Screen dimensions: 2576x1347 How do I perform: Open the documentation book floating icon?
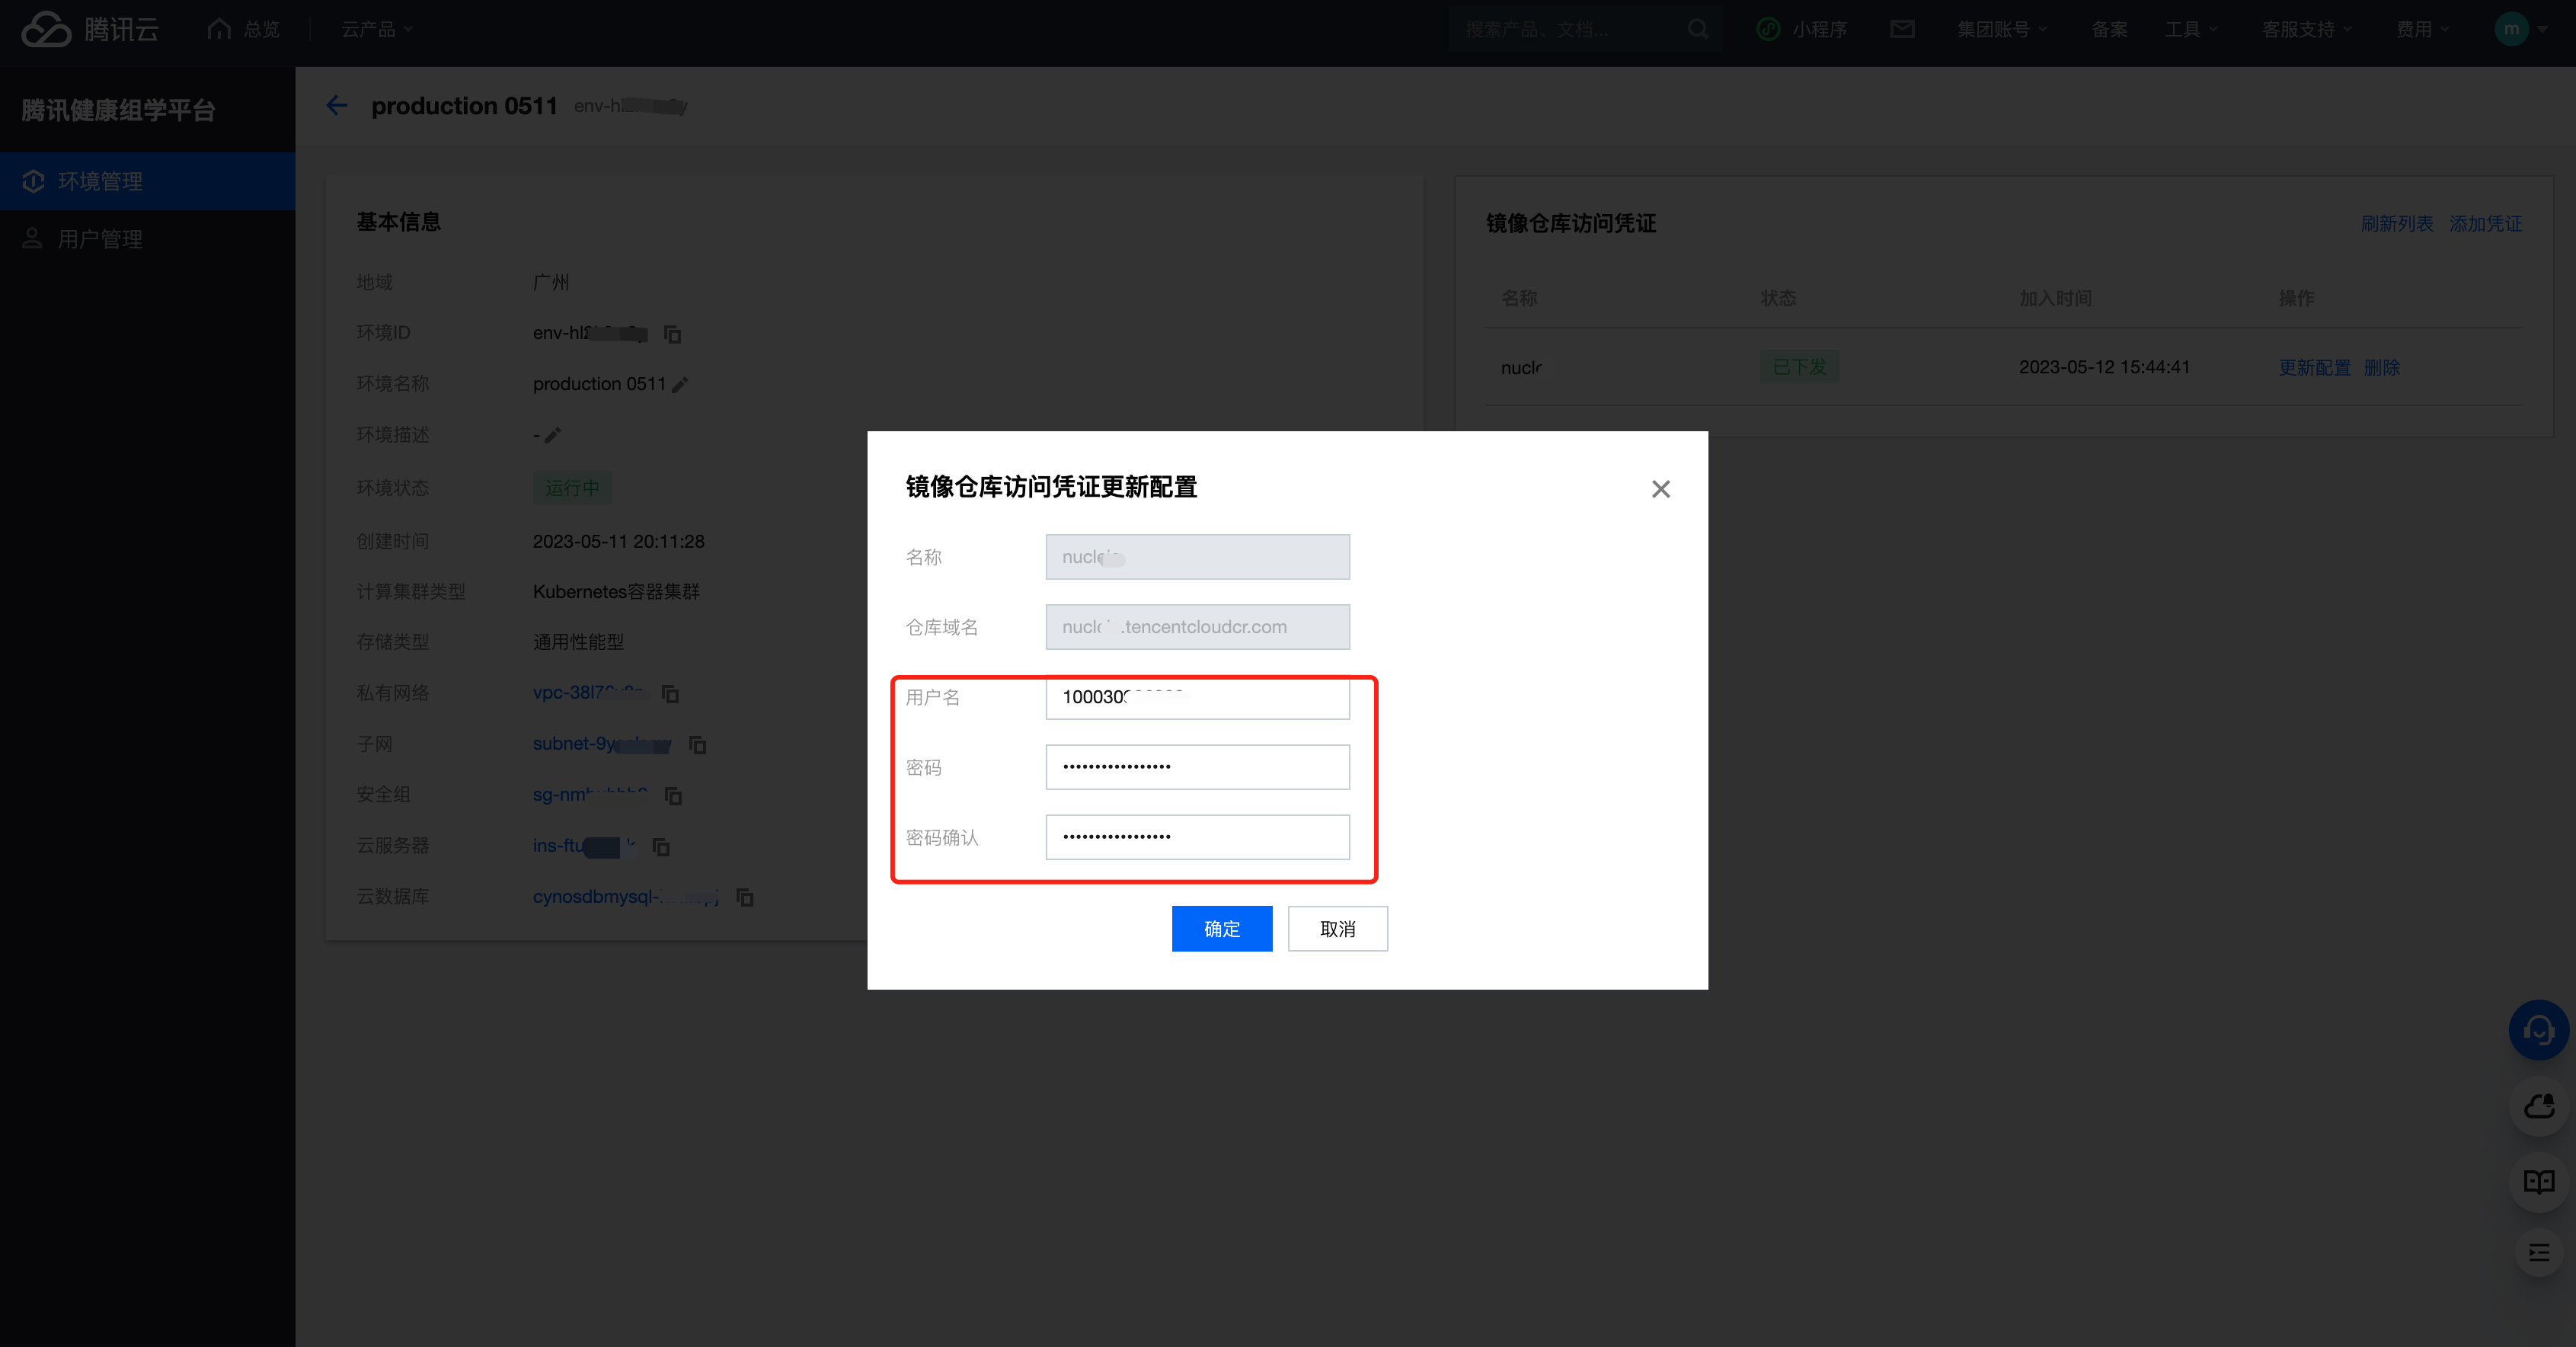(x=2538, y=1182)
